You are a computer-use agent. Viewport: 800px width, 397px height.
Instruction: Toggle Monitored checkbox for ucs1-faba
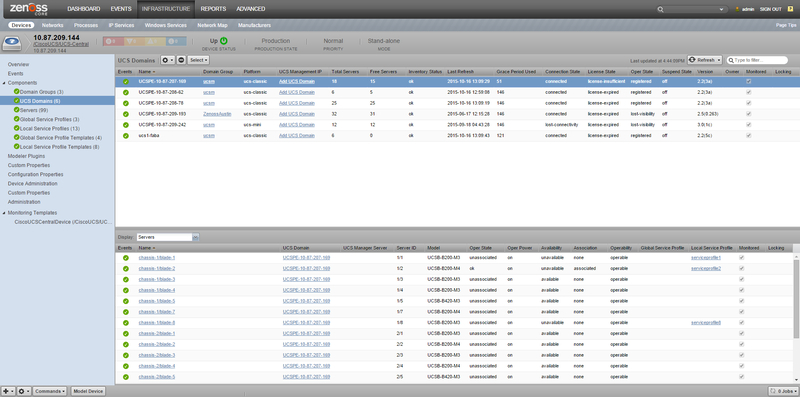click(x=748, y=136)
